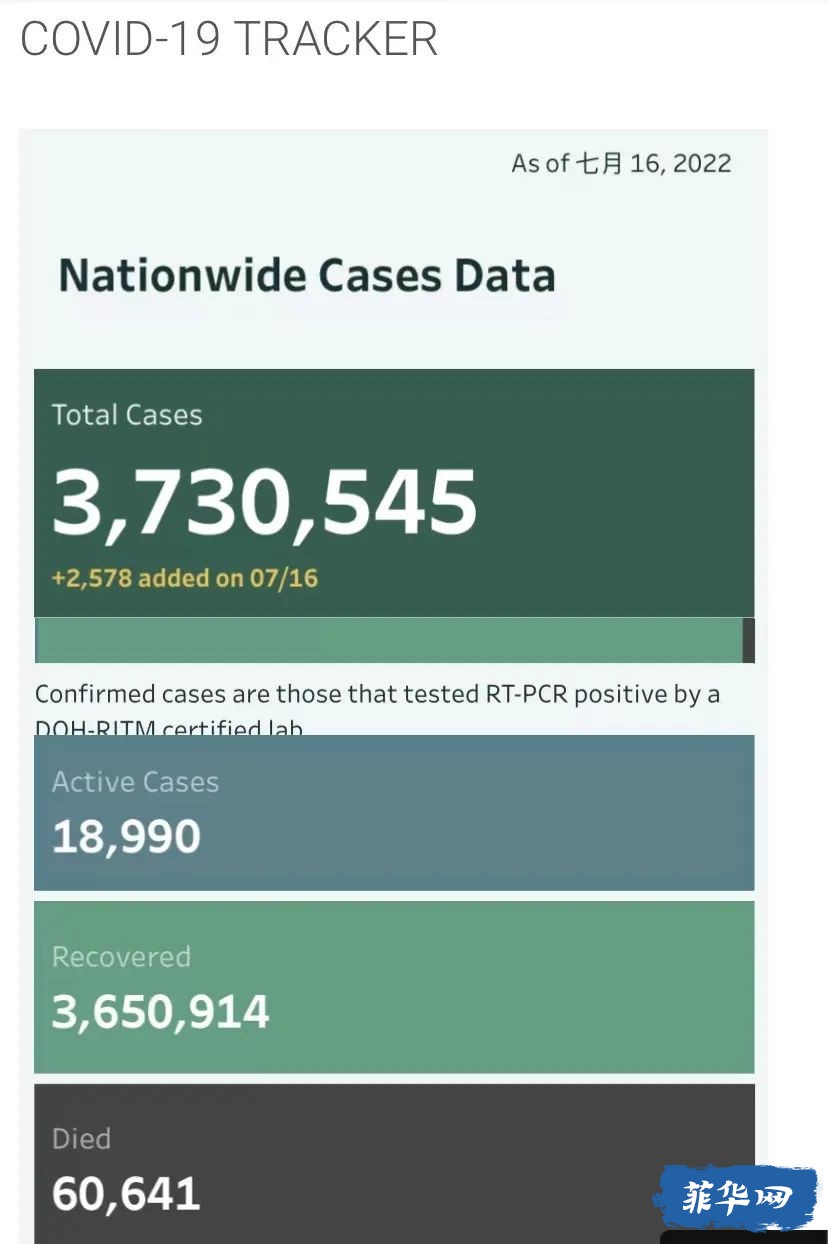Click the light green bar under Total Cases
The image size is (828, 1244).
(x=389, y=640)
